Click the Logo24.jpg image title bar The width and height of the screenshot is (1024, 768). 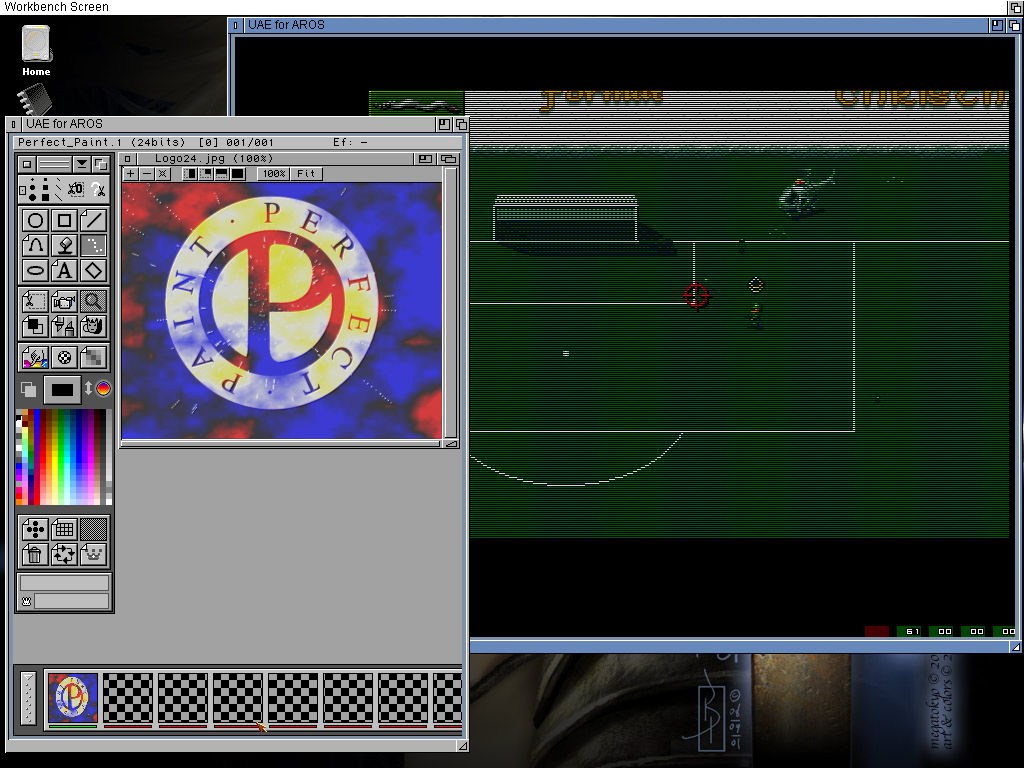[274, 159]
